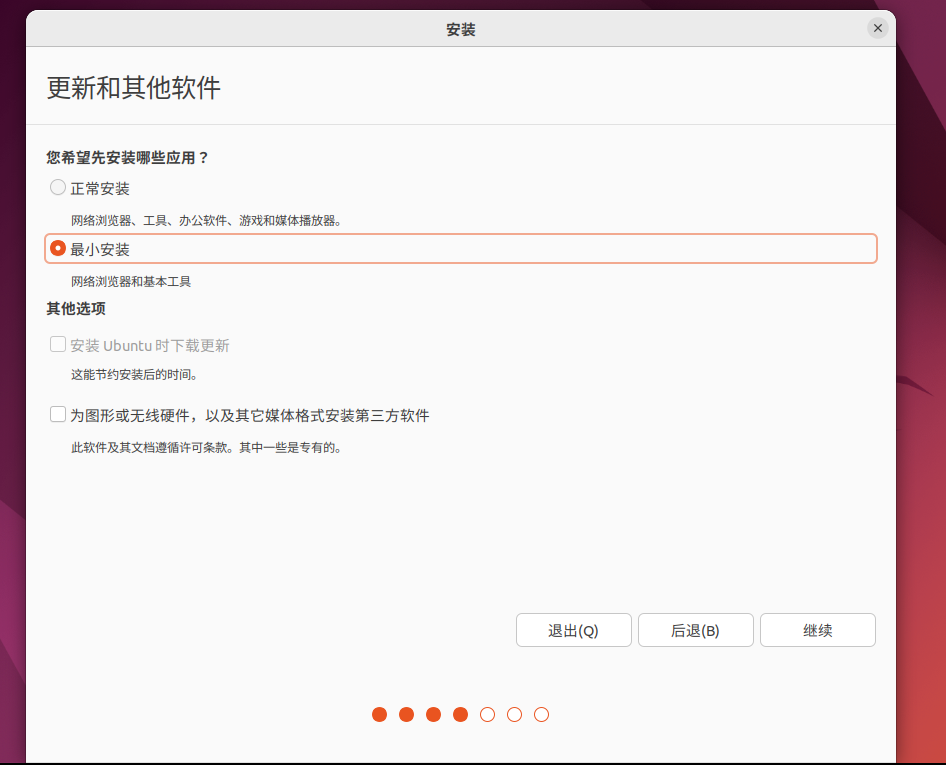Viewport: 946px width, 765px height.
Task: Click question 您希望先安装哪些应用？
Action: point(128,158)
